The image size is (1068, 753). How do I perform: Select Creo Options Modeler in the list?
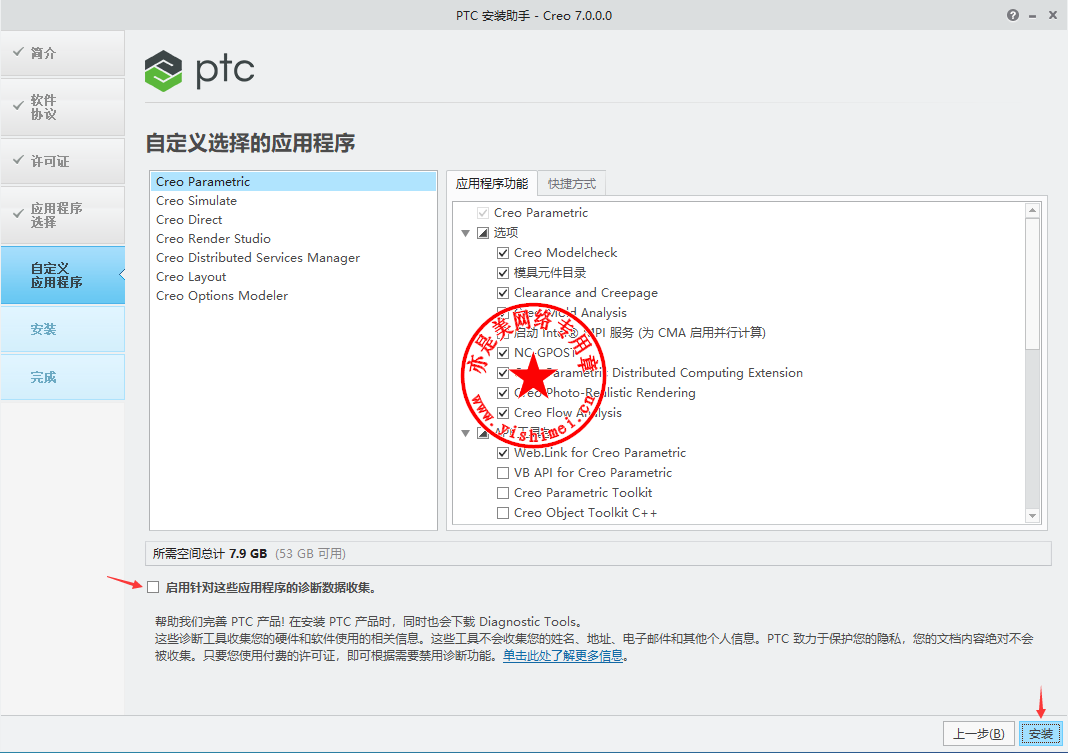coord(293,296)
